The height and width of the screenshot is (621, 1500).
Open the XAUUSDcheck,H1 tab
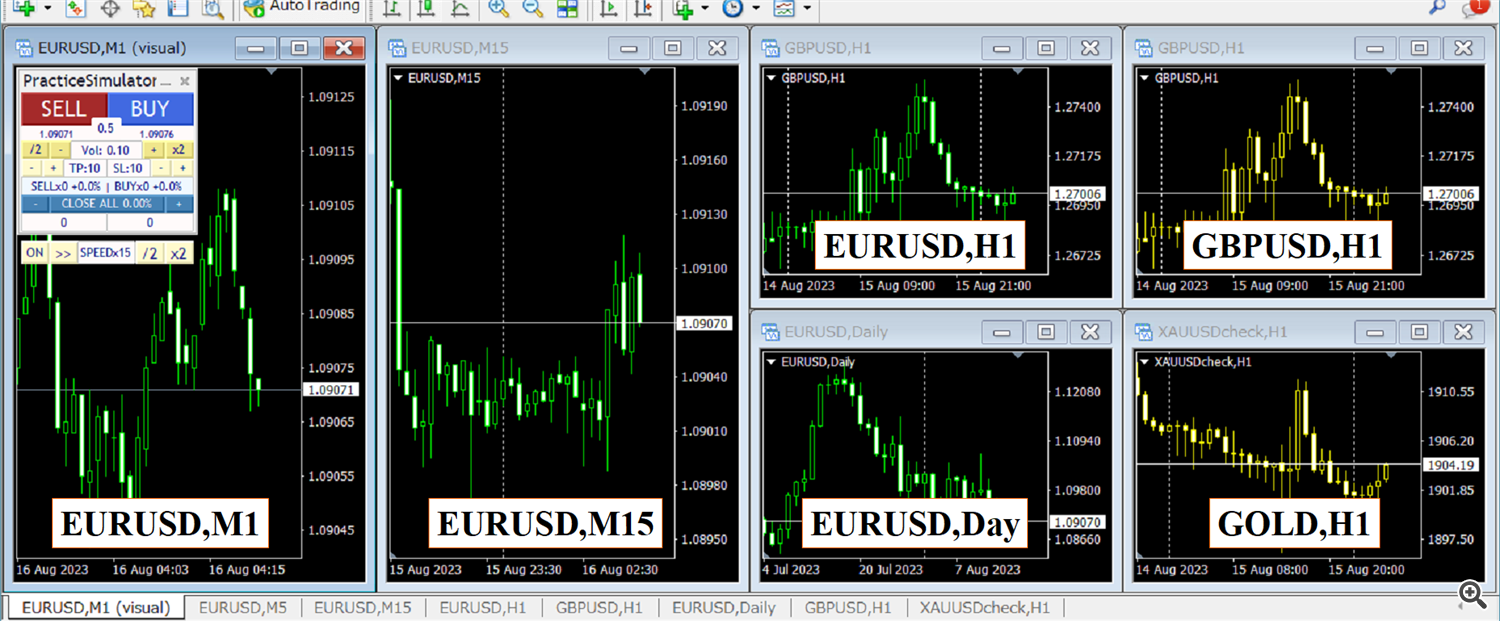coord(984,607)
